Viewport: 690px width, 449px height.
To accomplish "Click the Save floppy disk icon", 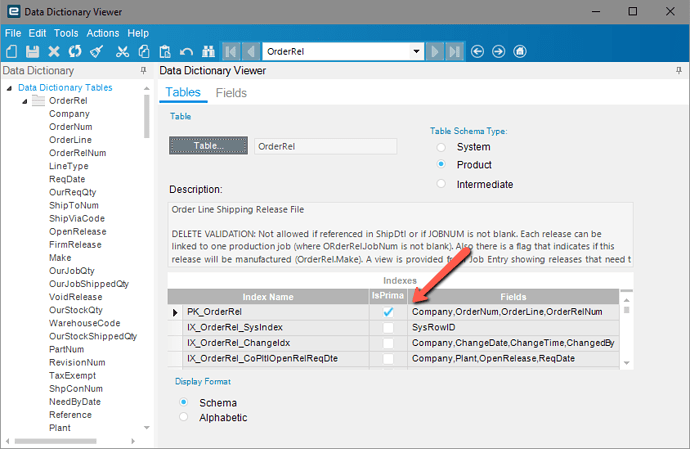I will (33, 52).
